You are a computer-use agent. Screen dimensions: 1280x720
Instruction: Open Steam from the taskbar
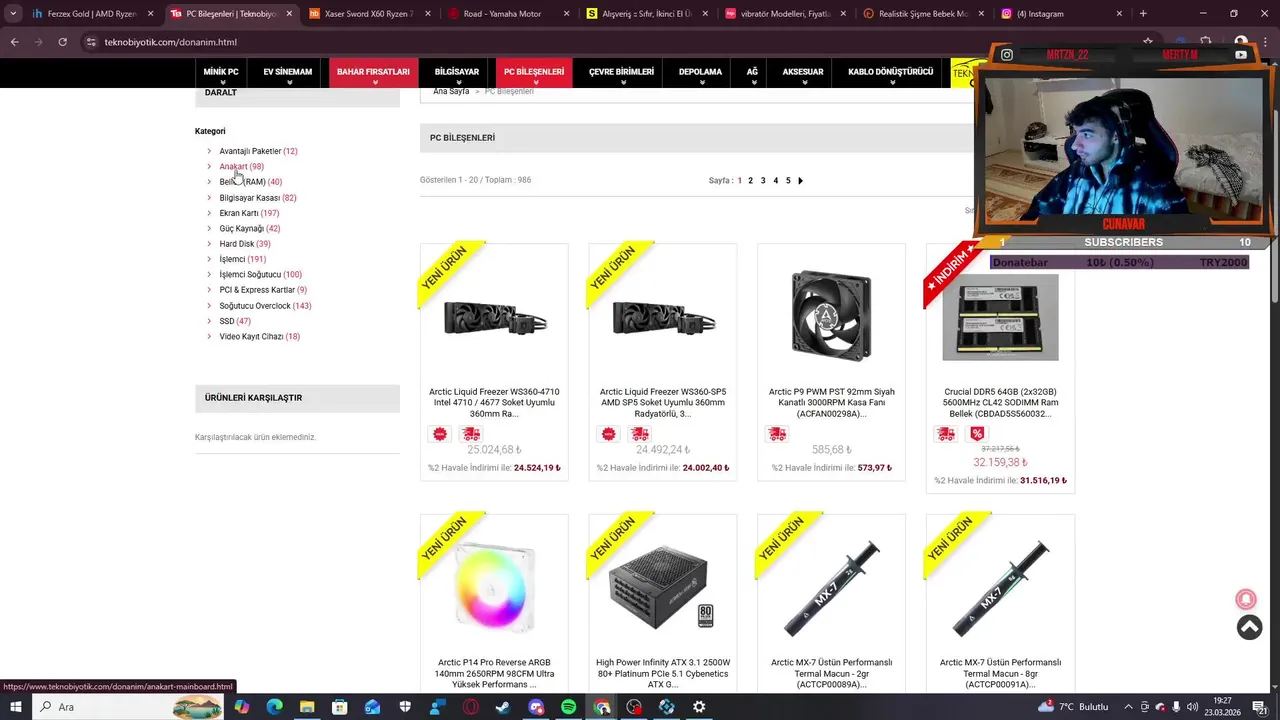pos(502,707)
